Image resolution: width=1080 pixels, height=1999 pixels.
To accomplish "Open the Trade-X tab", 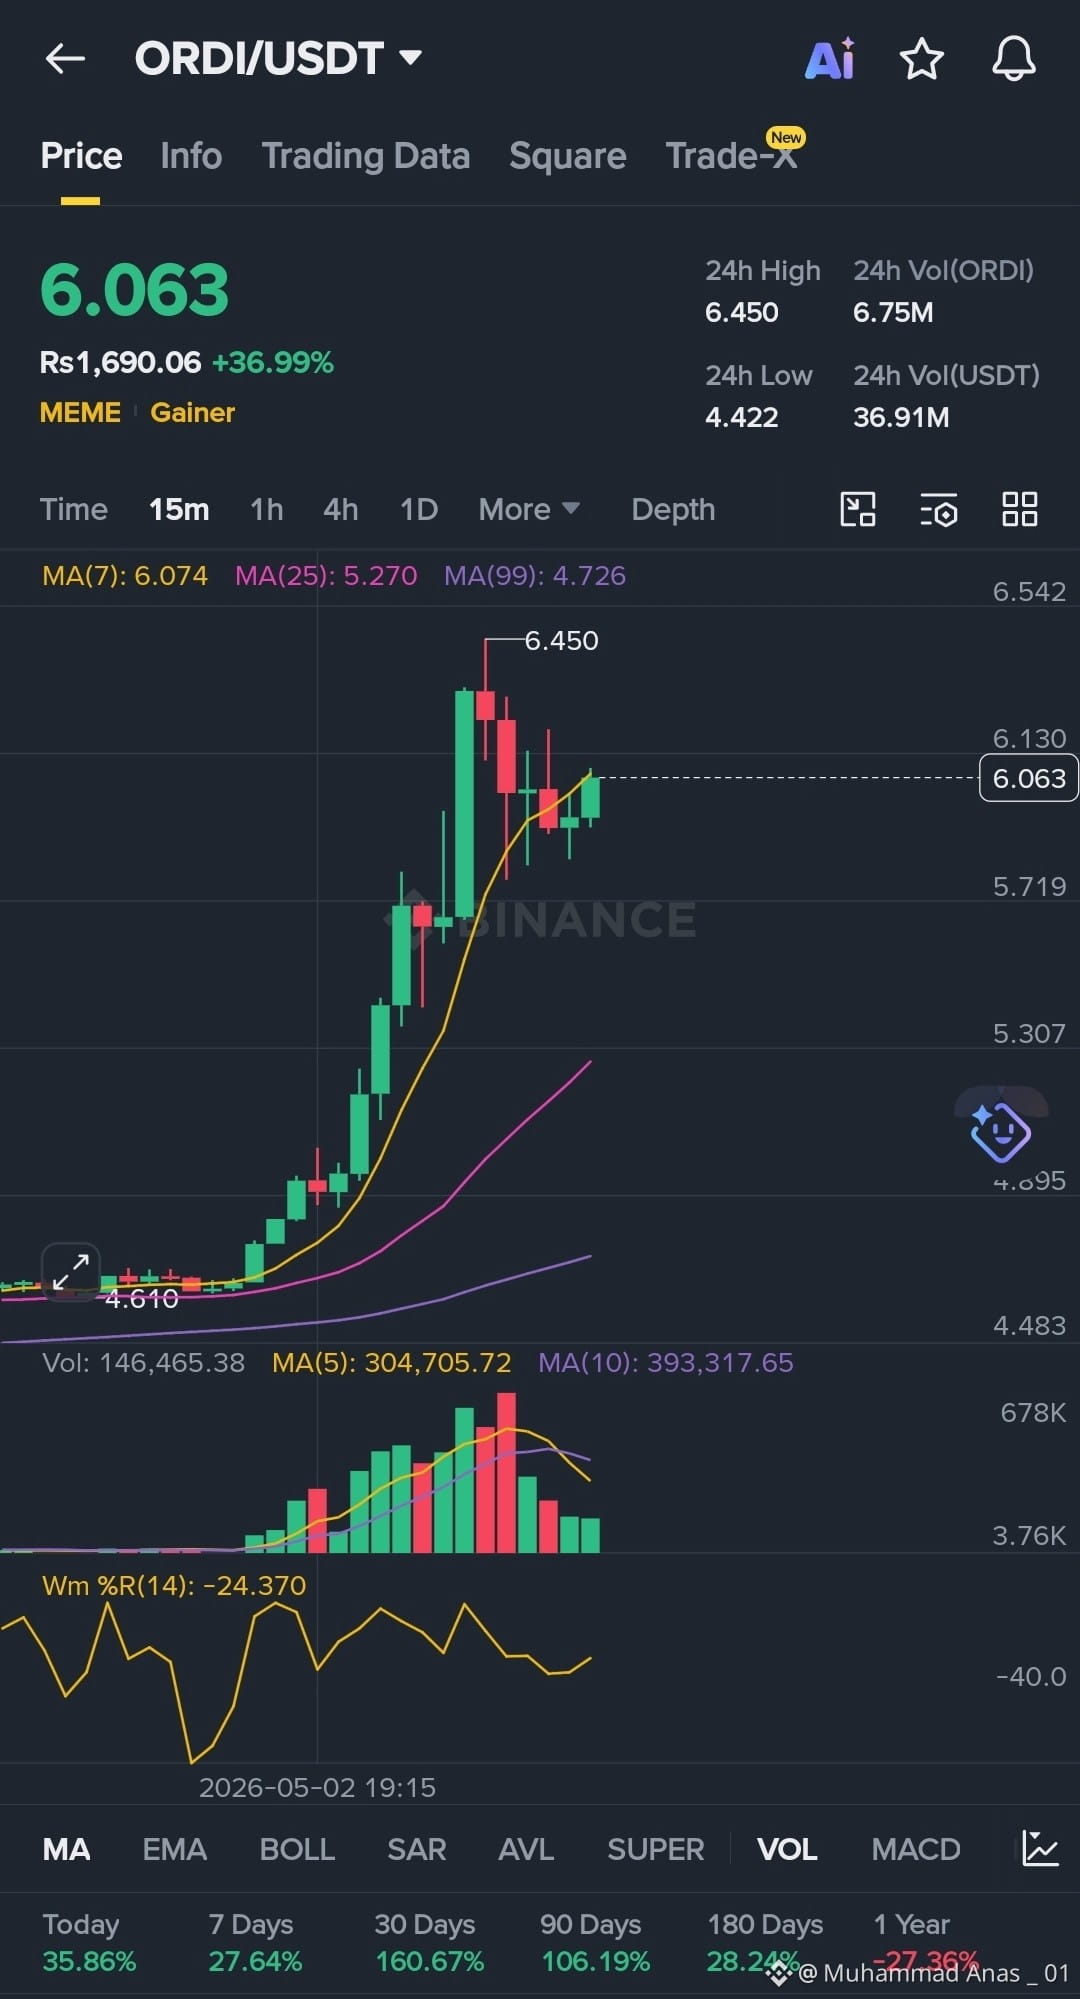I will coord(732,156).
